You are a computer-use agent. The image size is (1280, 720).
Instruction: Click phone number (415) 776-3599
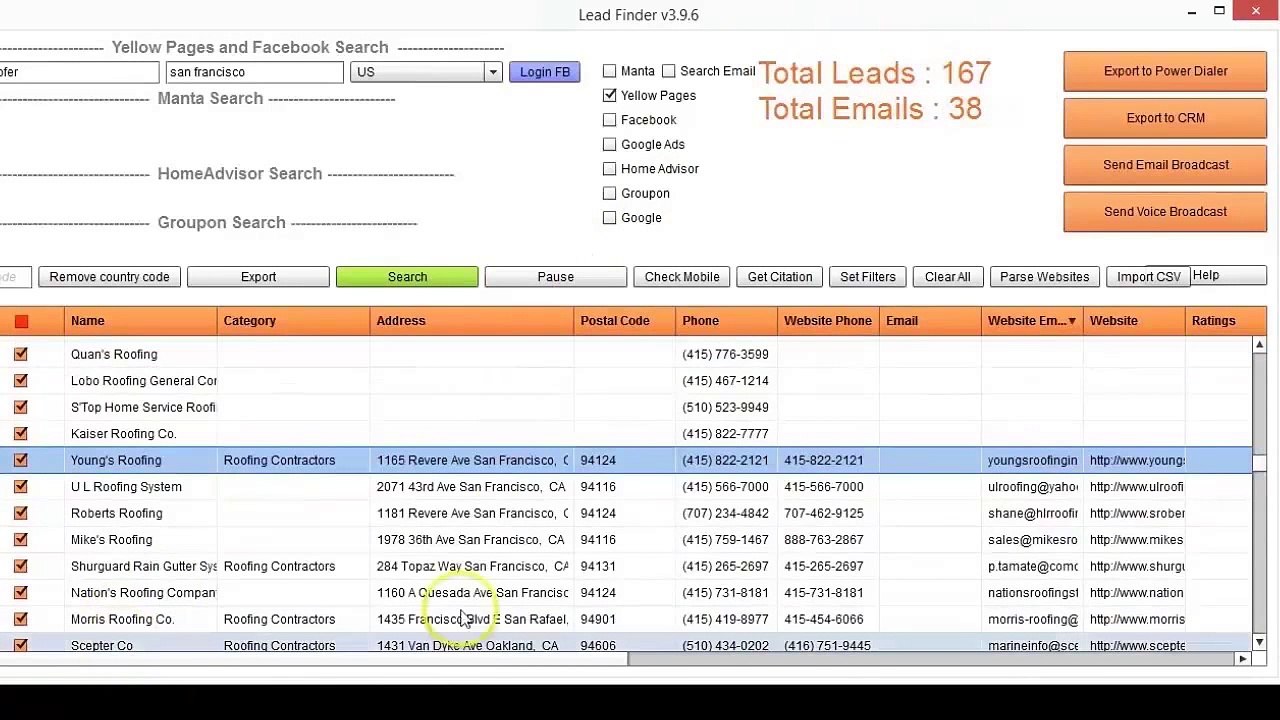pos(725,354)
